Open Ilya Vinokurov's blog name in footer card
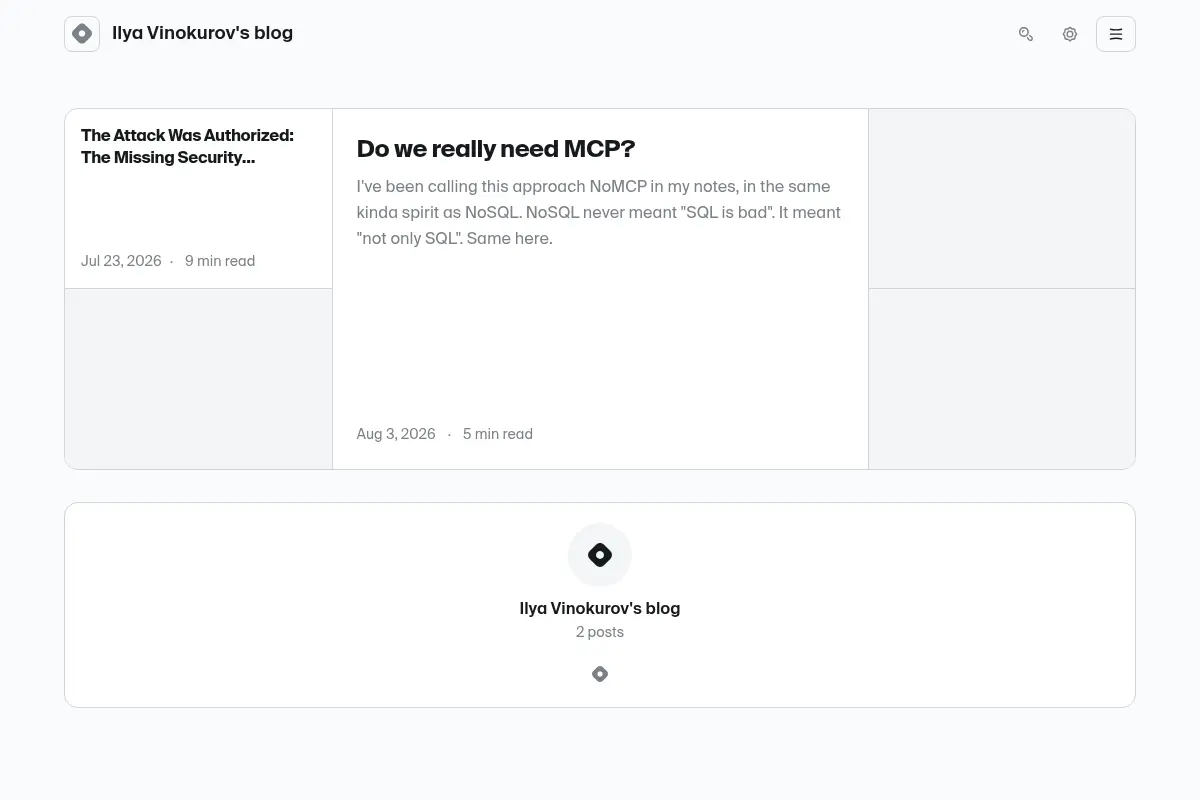Image resolution: width=1200 pixels, height=800 pixels. point(600,608)
